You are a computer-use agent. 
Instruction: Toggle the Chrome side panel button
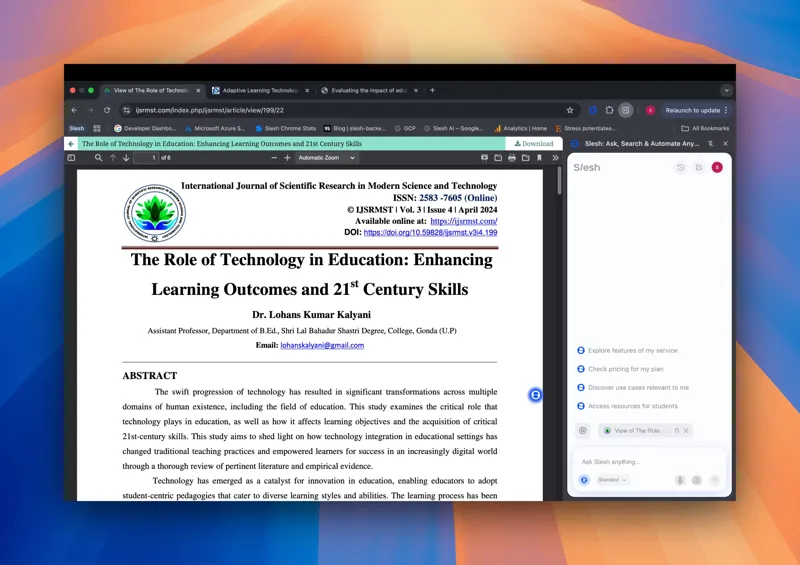click(x=626, y=110)
